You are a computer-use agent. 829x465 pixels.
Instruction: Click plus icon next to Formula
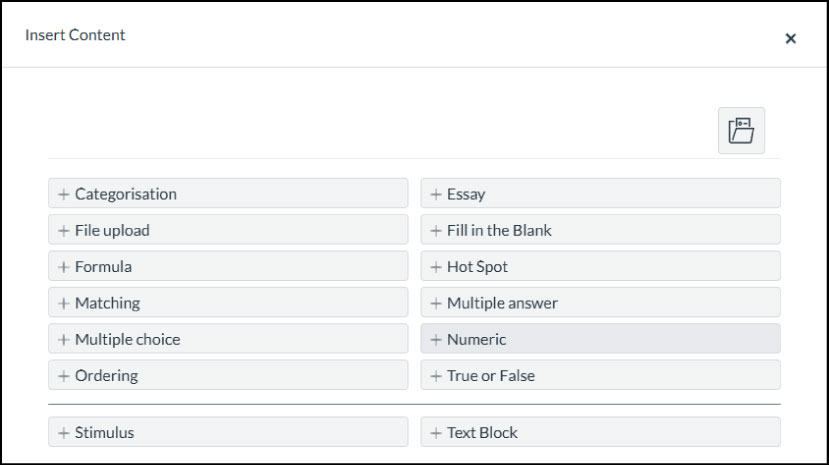(64, 267)
